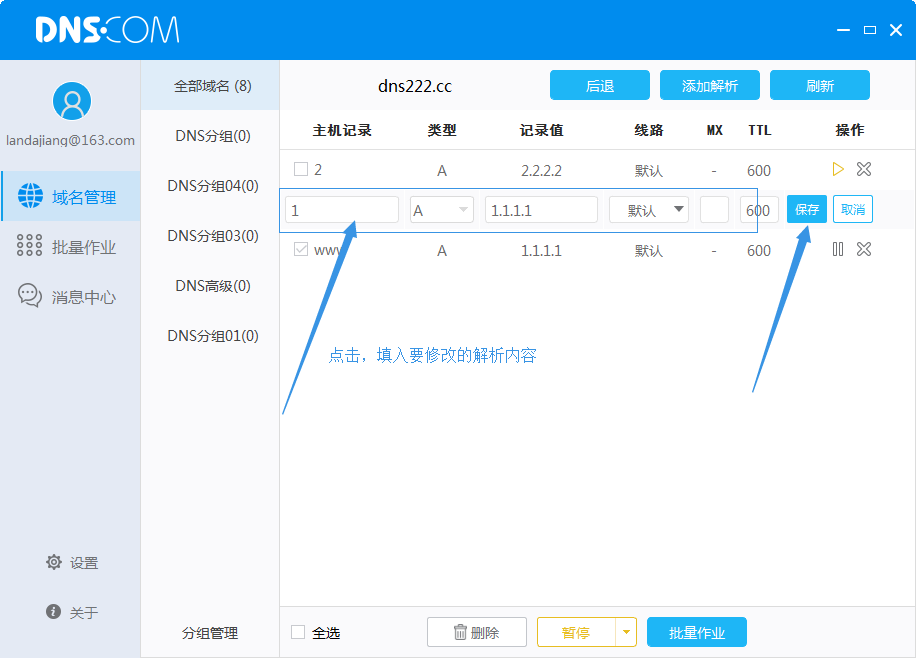Toggle the www record checkbox

301,249
